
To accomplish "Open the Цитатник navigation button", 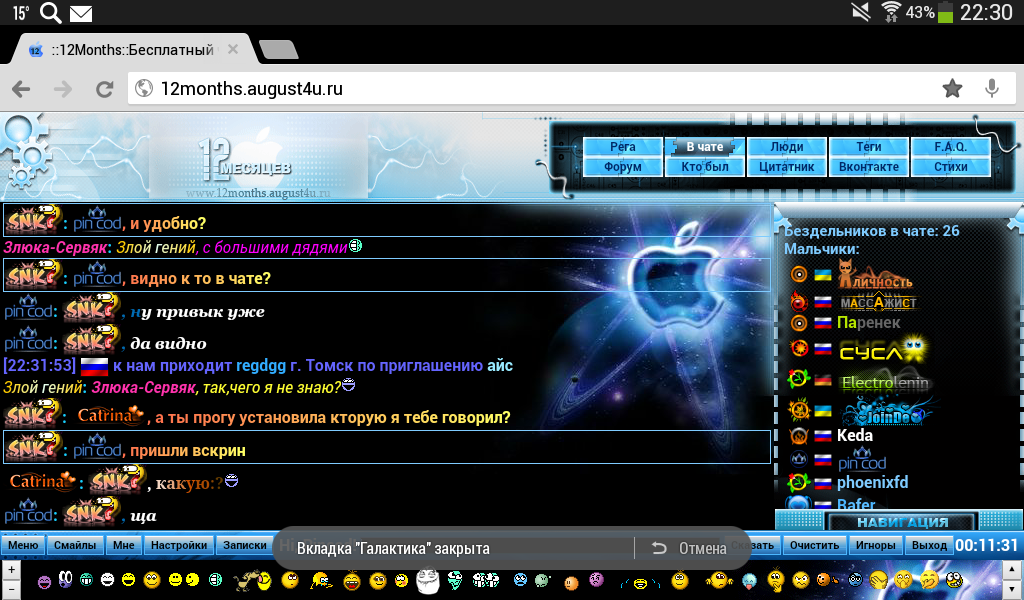I will [786, 166].
